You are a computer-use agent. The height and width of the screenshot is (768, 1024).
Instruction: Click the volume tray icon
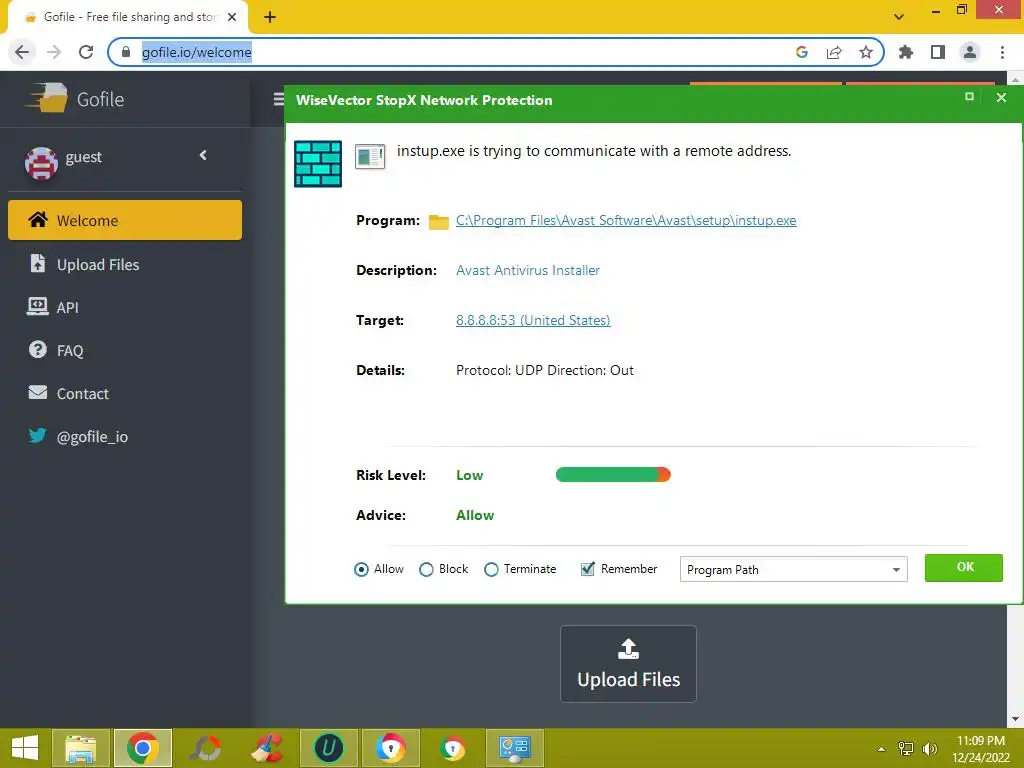coord(929,748)
